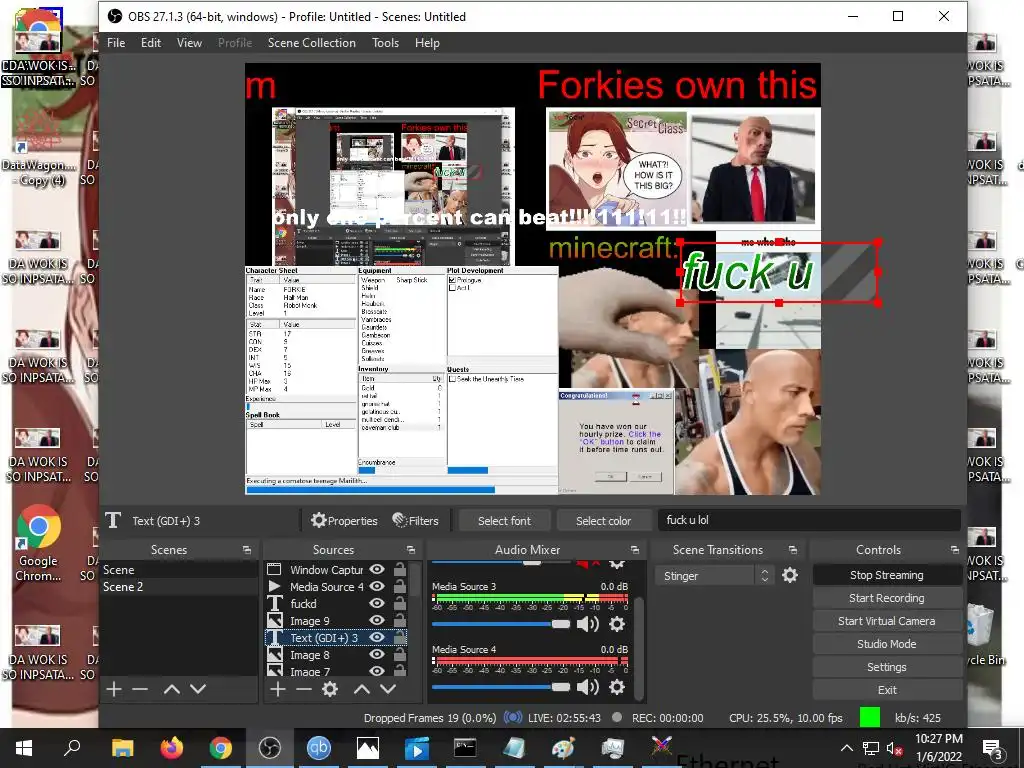This screenshot has height=768, width=1024.
Task: Show hidden system tray icons chevron
Action: [x=846, y=748]
